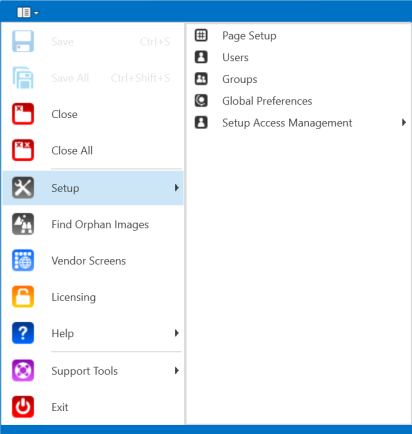Click the Global Preferences icon
The width and height of the screenshot is (412, 434).
coord(201,100)
